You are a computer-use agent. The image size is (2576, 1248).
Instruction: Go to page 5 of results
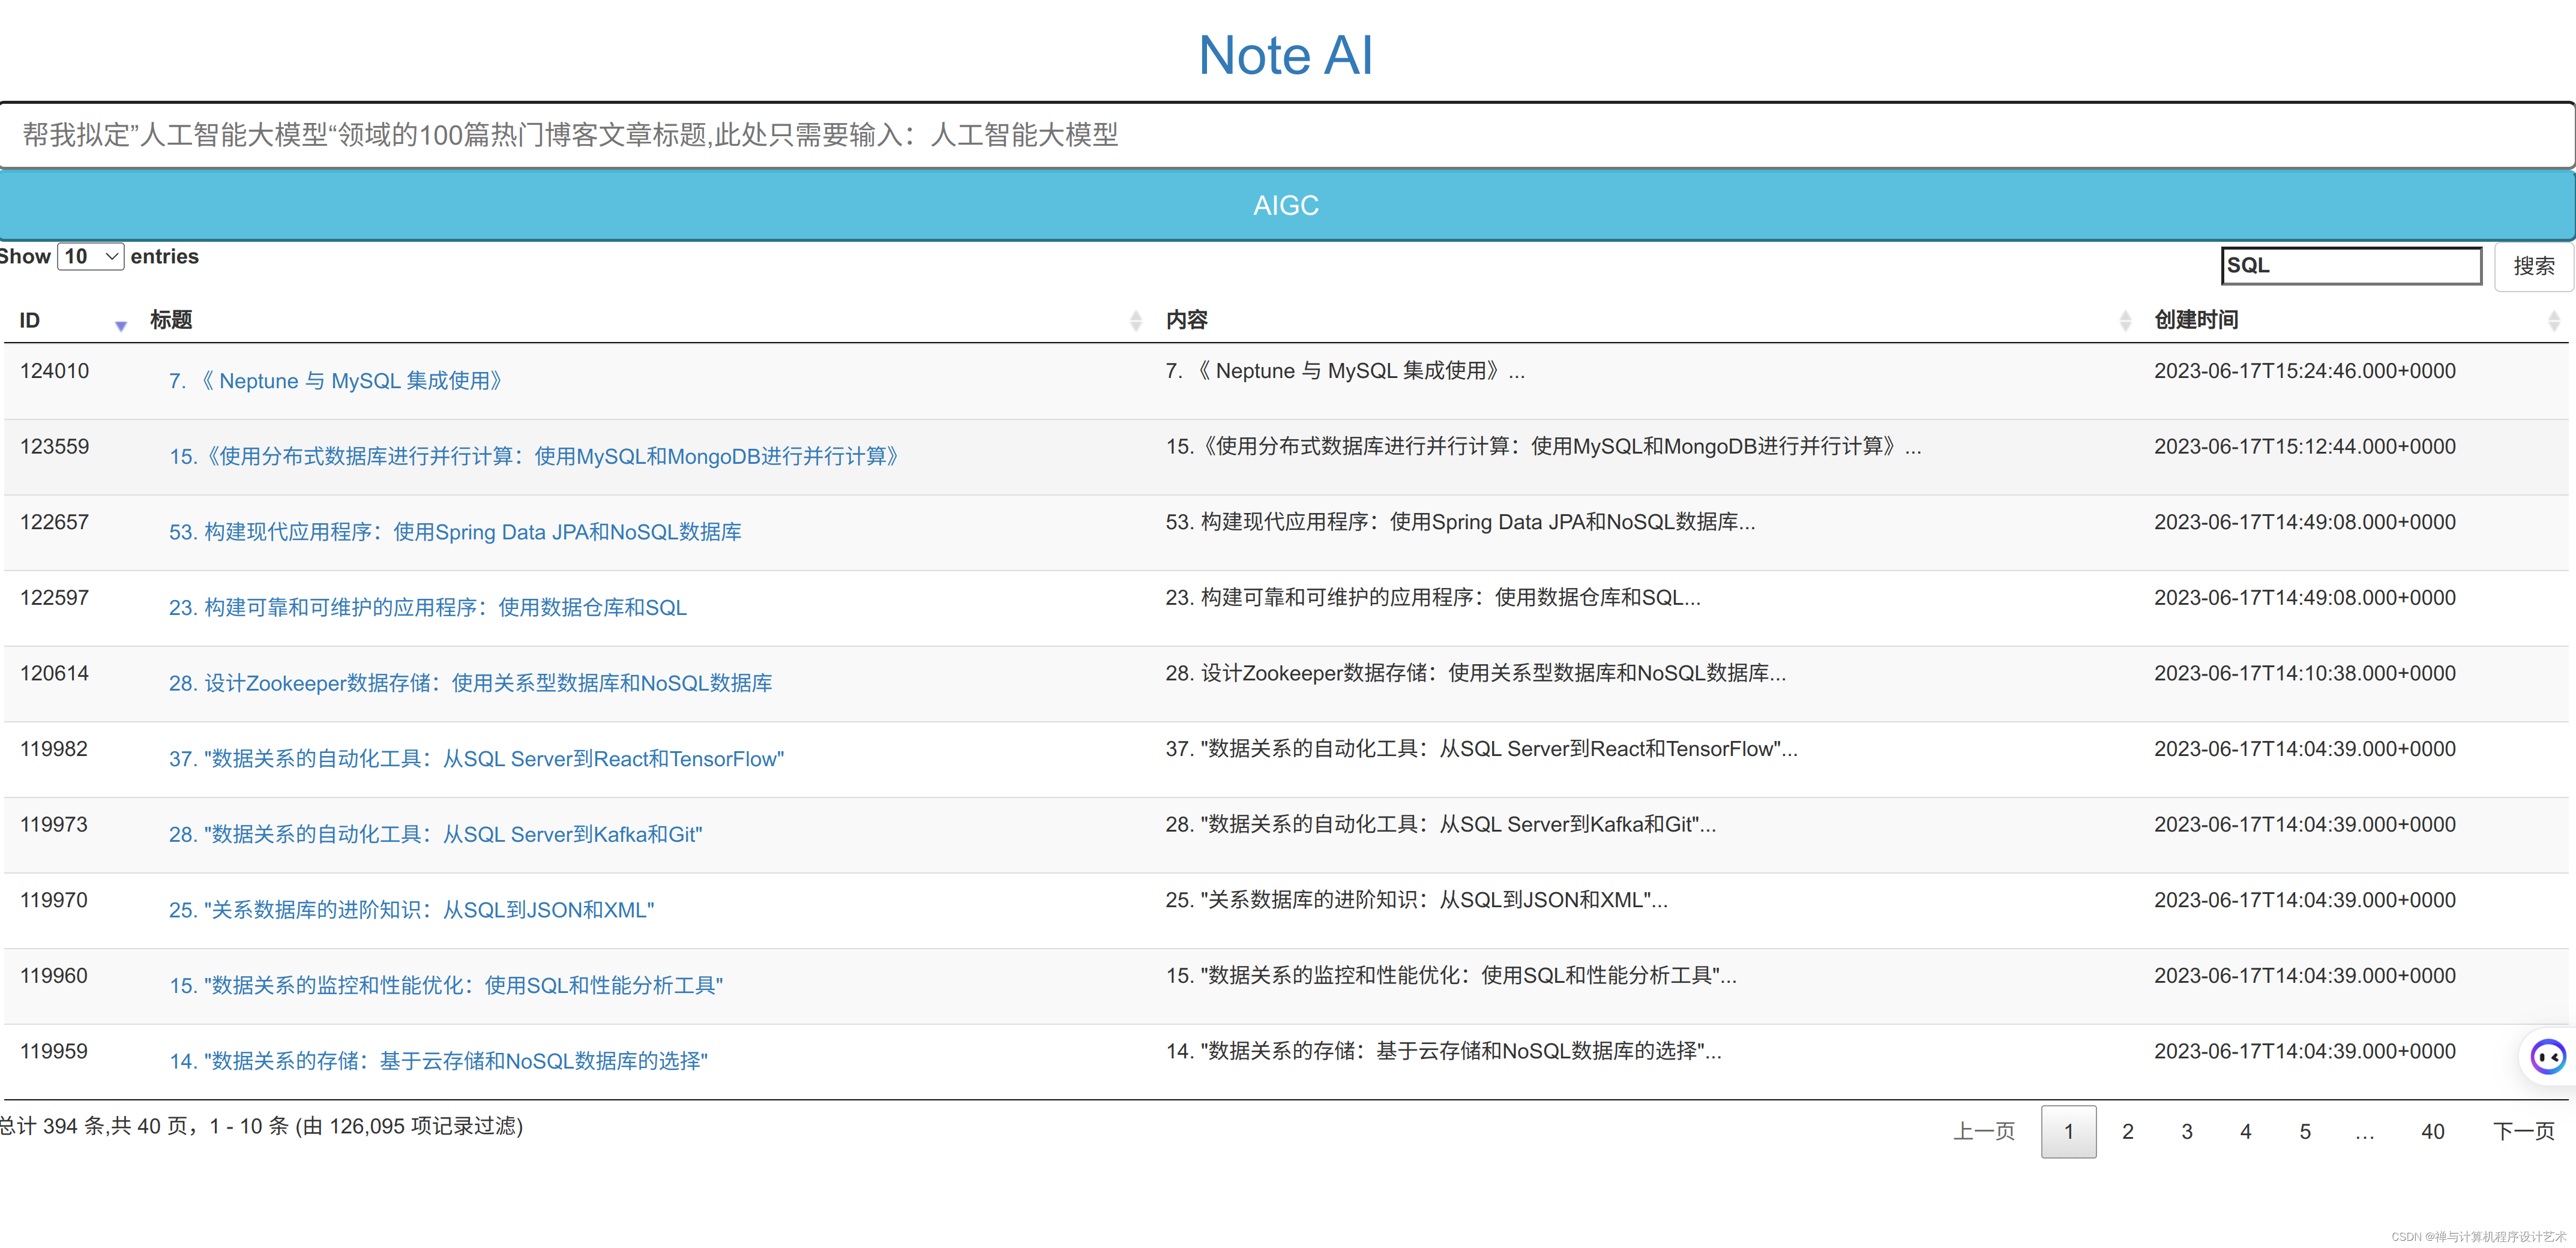[2304, 1131]
